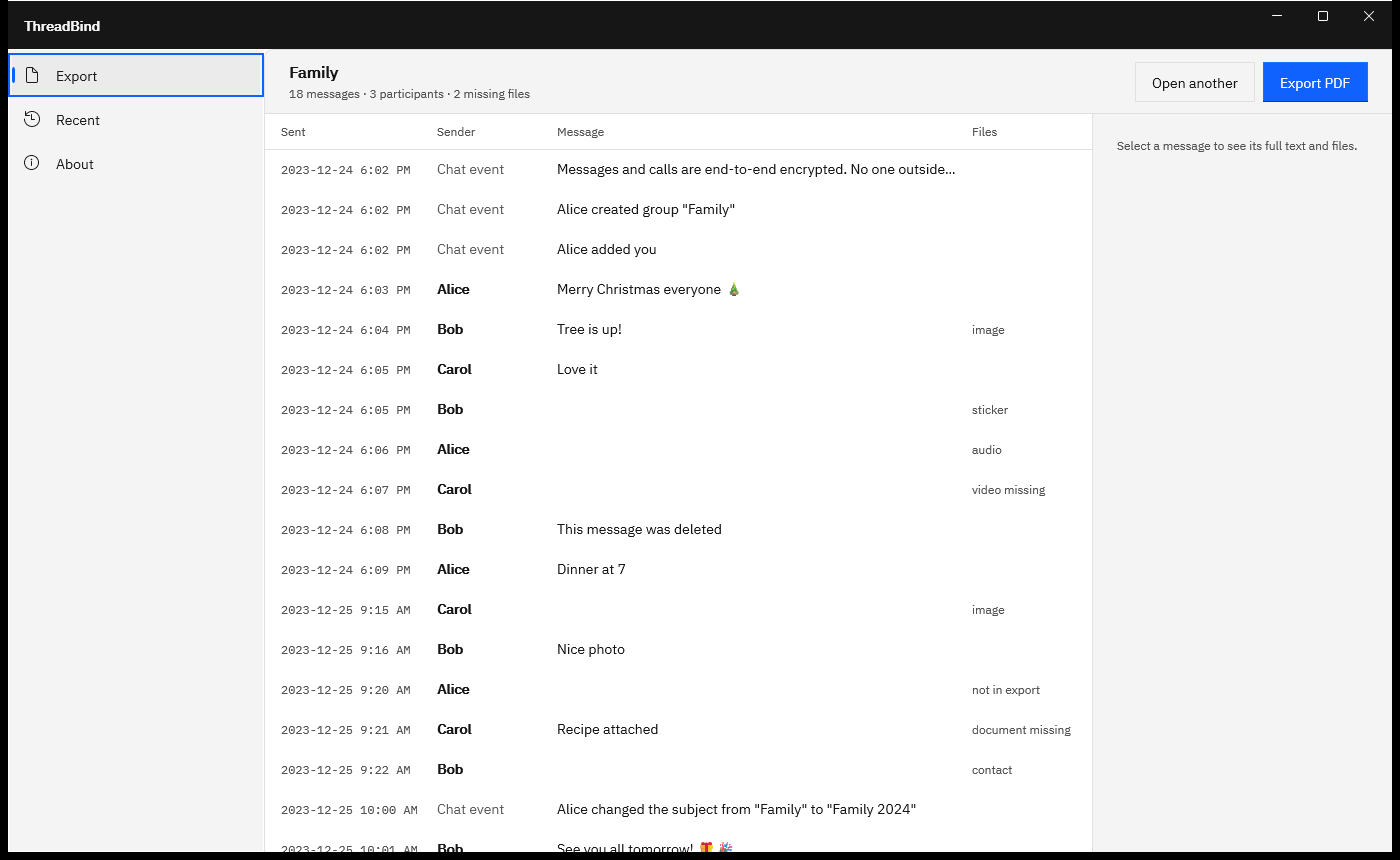
Task: Select the end-to-end encrypted chat event row
Action: (678, 170)
